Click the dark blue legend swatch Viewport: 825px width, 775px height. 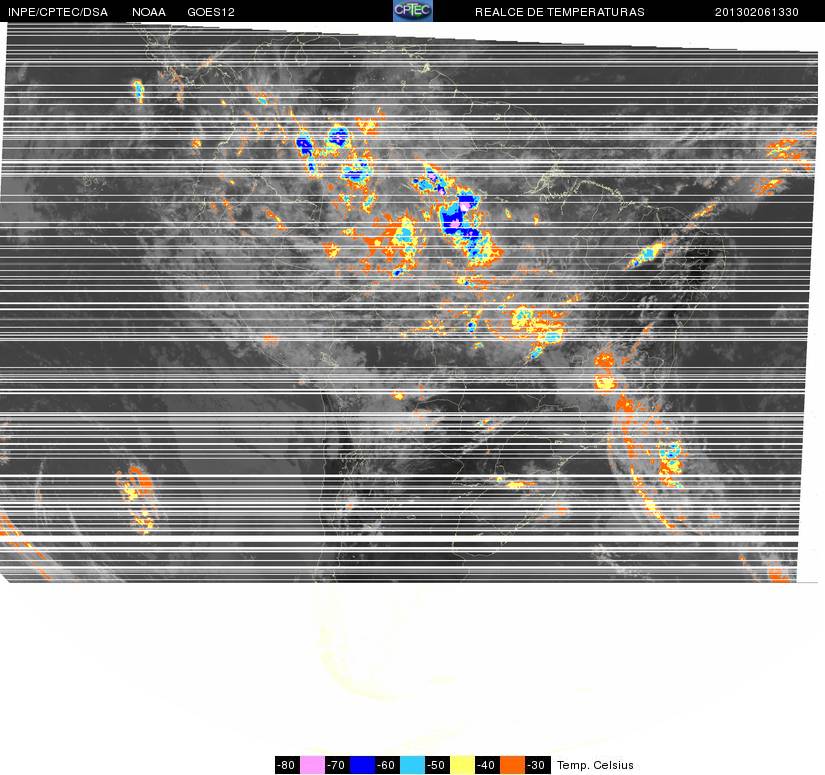363,765
